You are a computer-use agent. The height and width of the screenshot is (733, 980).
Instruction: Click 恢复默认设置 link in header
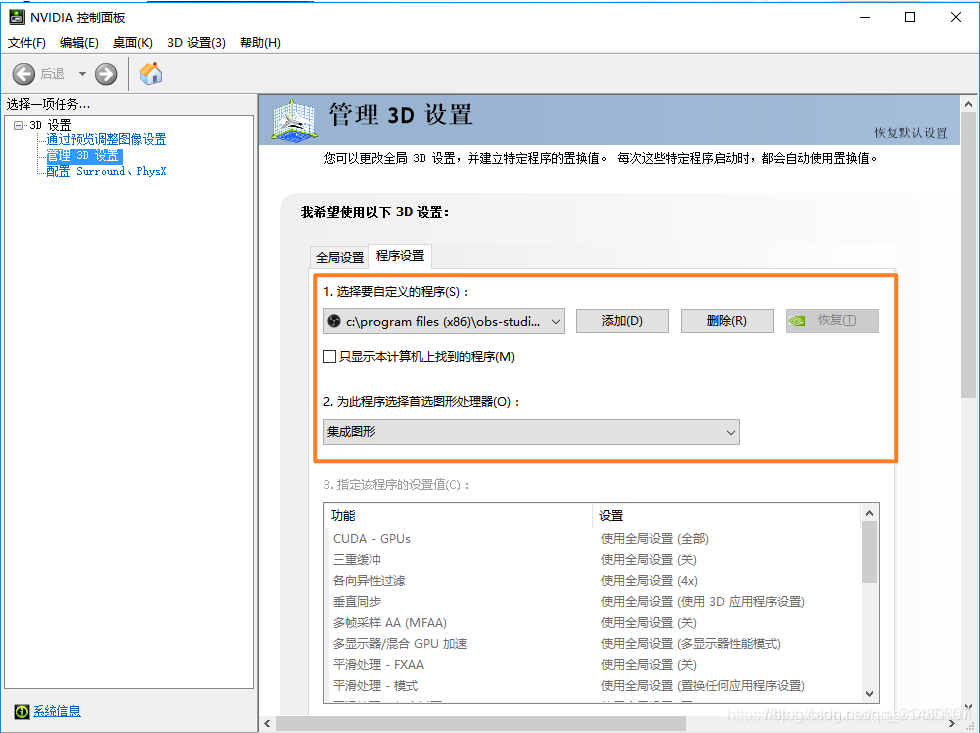pyautogui.click(x=911, y=132)
